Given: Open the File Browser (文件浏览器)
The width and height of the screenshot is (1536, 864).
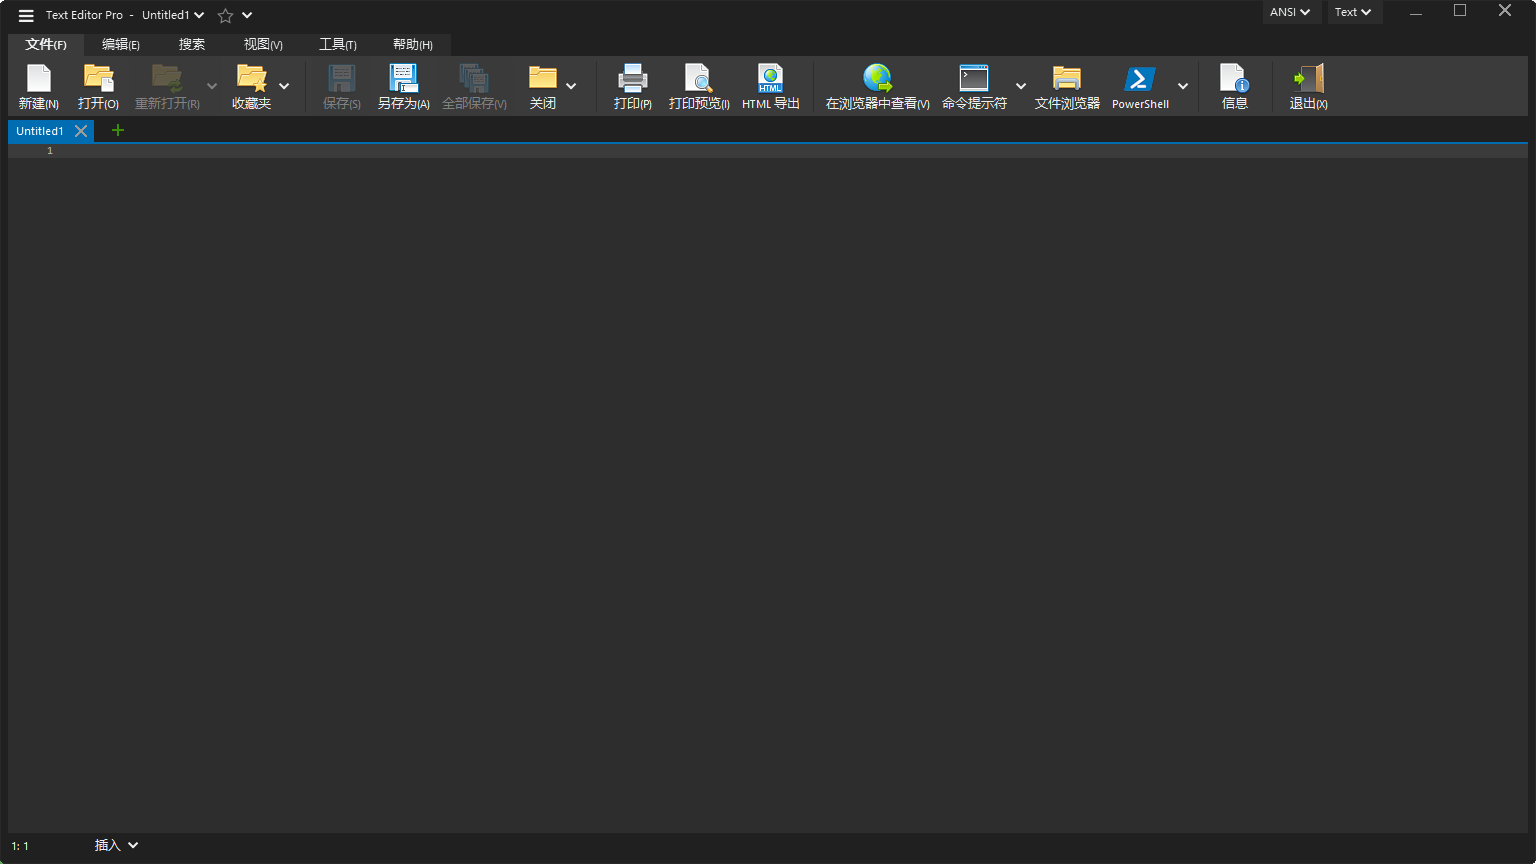Looking at the screenshot, I should coord(1066,80).
